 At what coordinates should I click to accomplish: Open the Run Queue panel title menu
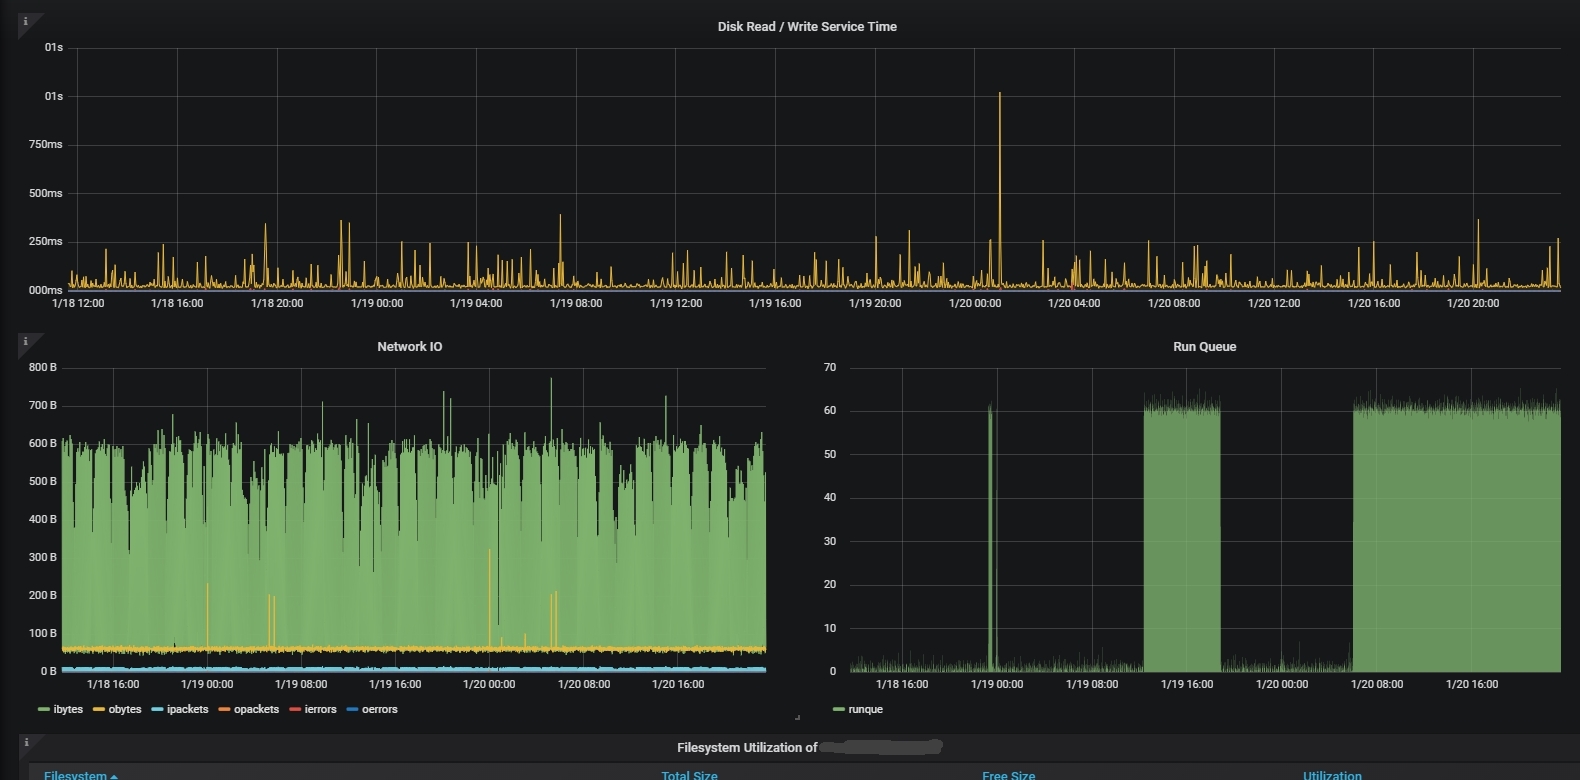1204,347
